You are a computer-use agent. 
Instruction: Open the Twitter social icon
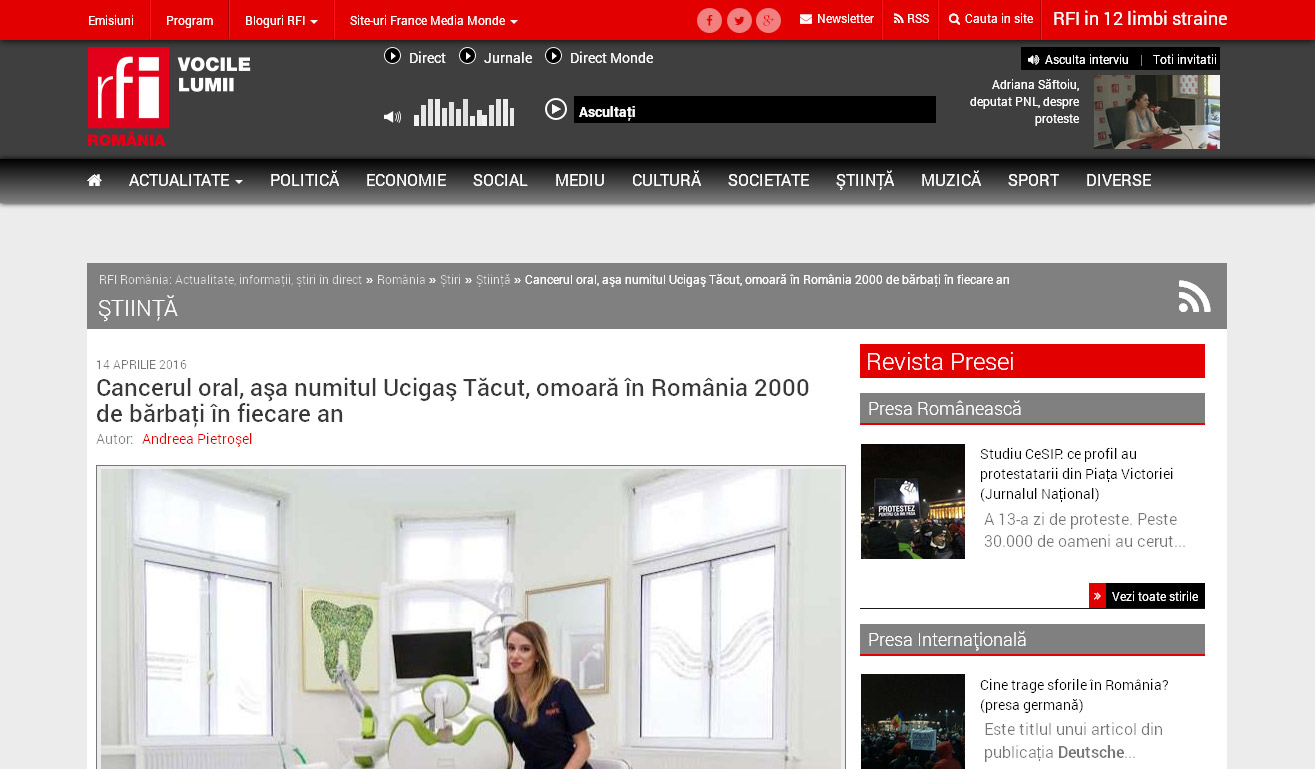[x=739, y=20]
